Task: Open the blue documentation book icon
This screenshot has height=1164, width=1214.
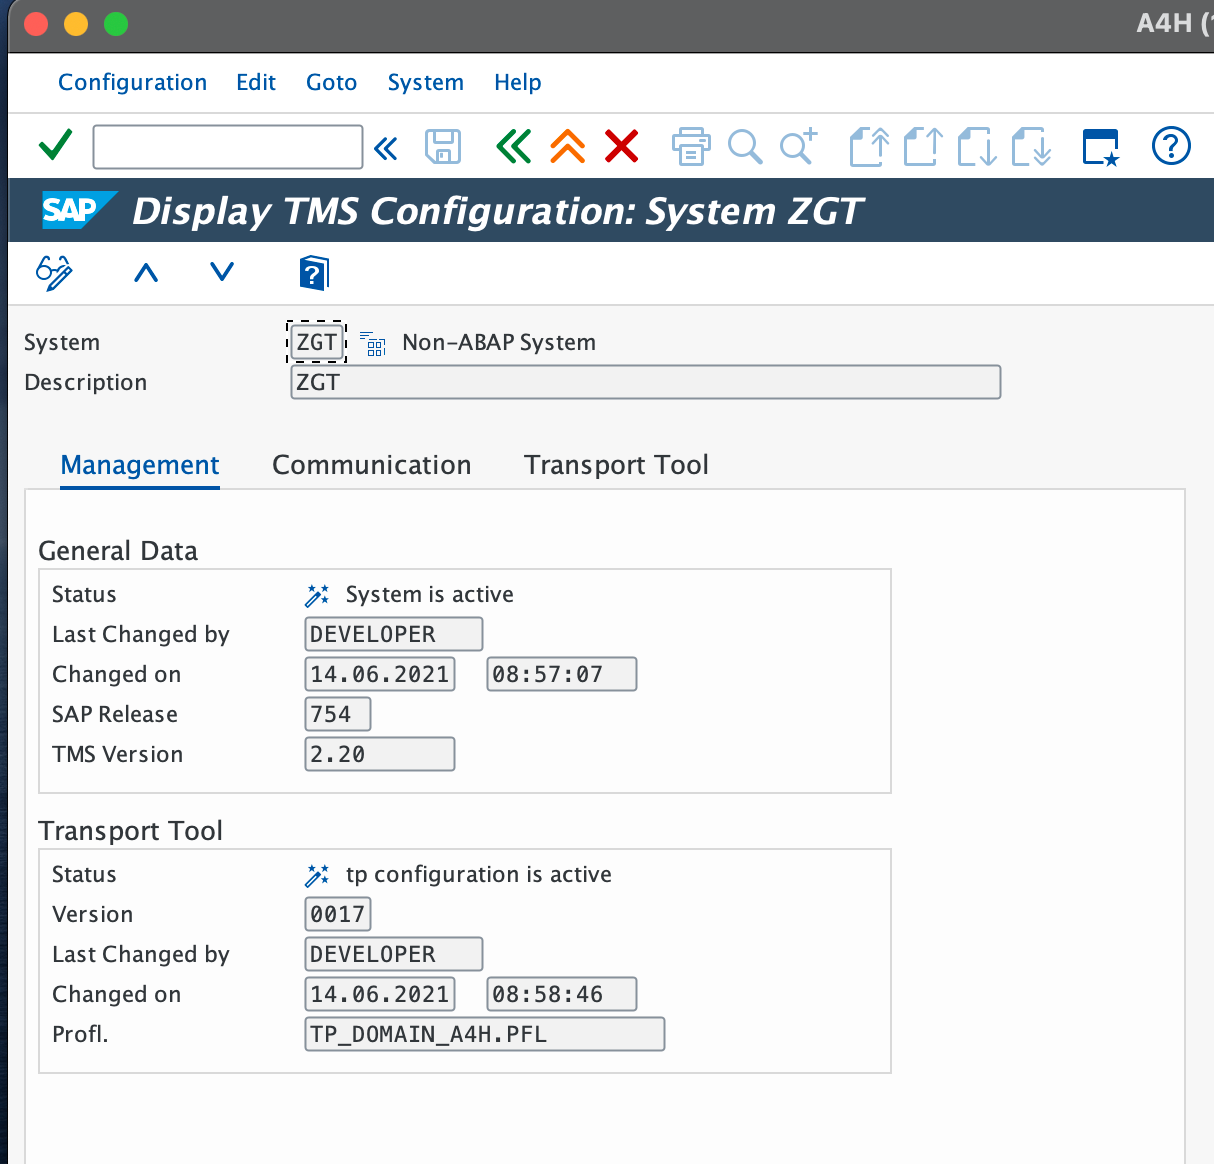Action: click(x=314, y=272)
